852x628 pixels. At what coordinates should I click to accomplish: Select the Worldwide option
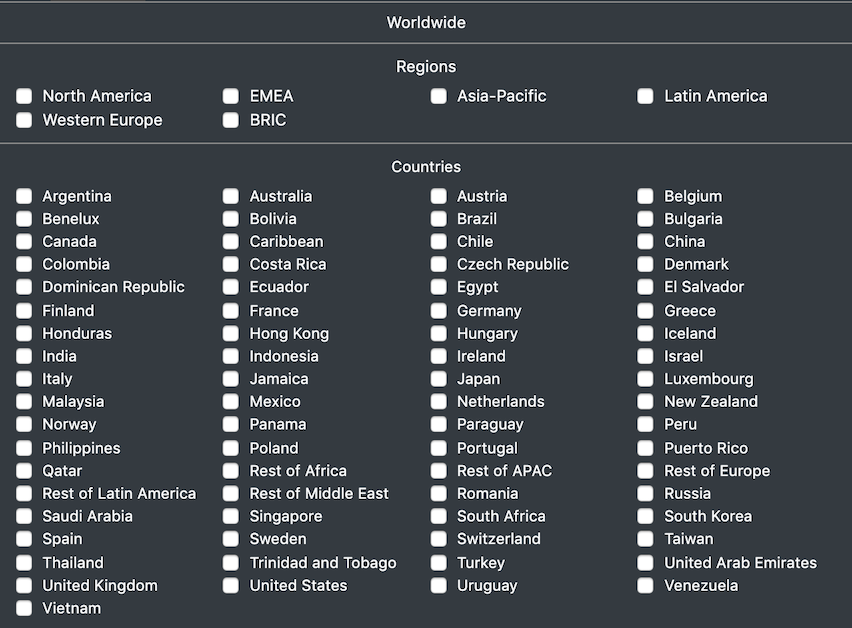426,22
